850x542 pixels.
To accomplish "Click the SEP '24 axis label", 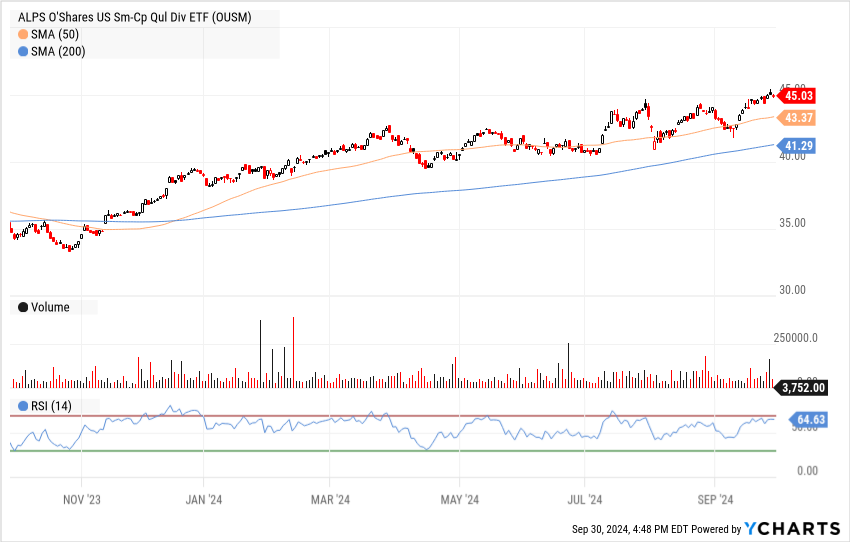I will point(715,500).
